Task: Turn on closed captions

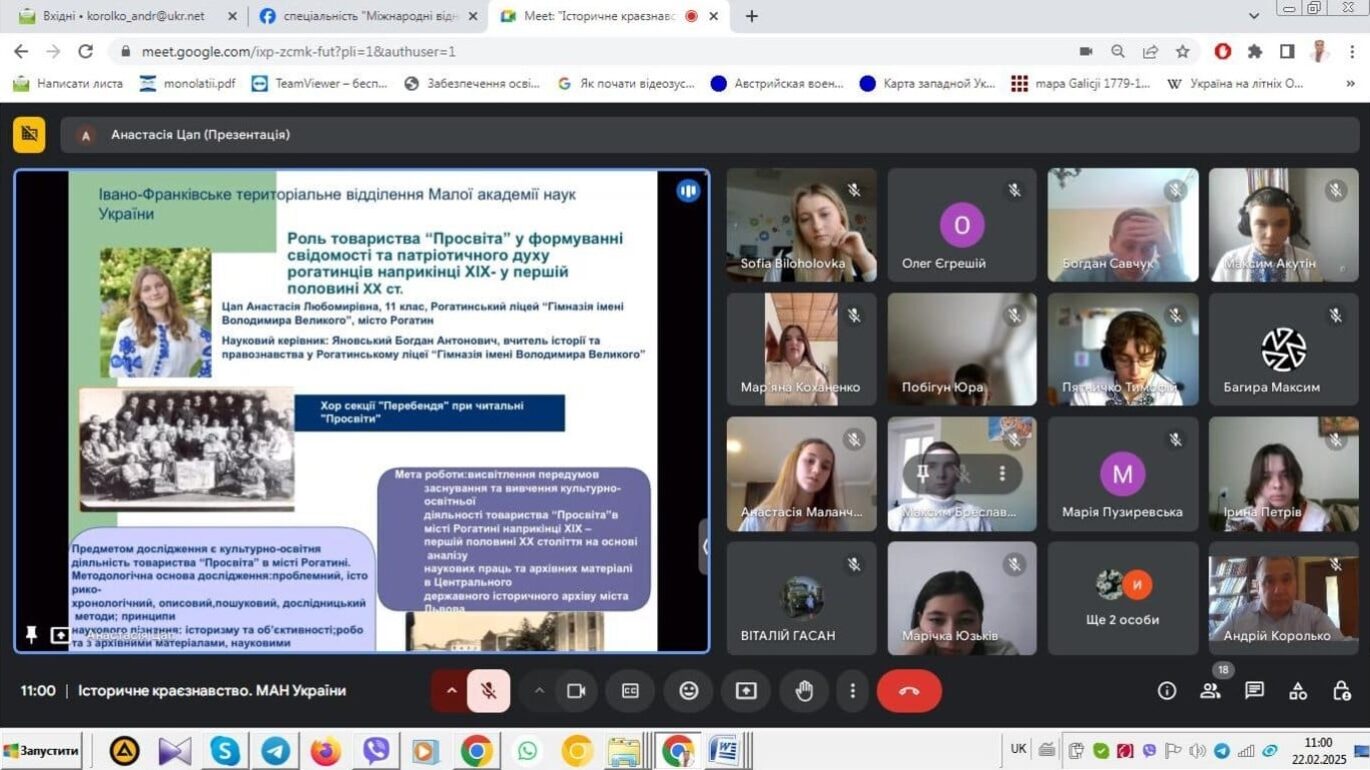Action: click(x=630, y=691)
